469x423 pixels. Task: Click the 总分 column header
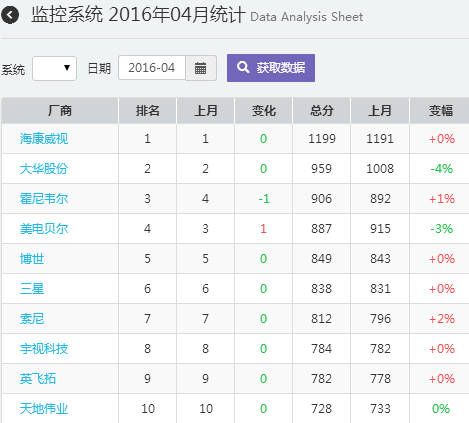click(322, 111)
